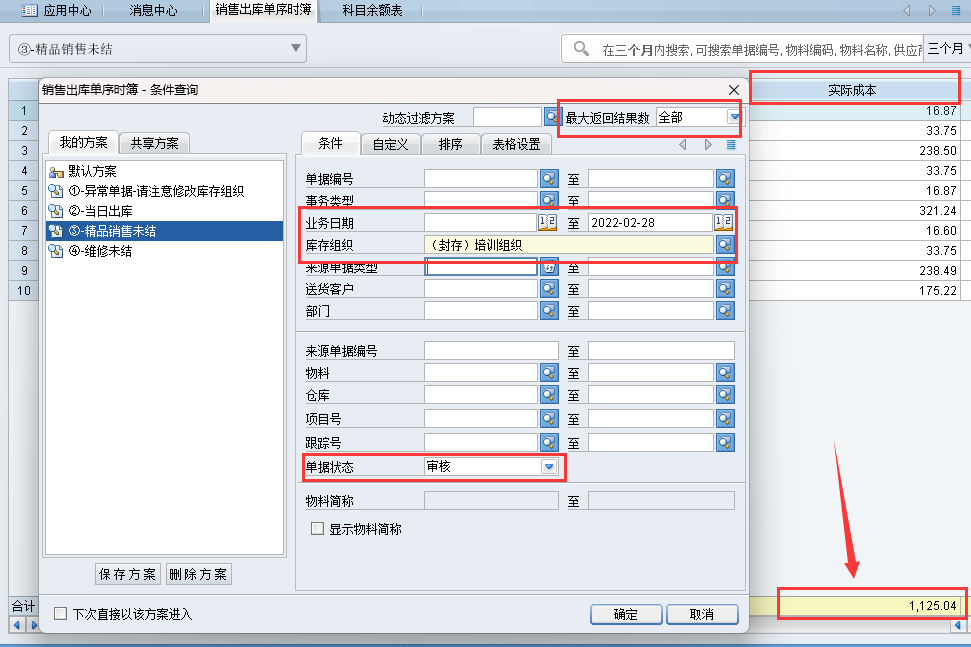Check 下次直接以该方案进入 option
Screen dimensions: 971x647
[x=61, y=614]
